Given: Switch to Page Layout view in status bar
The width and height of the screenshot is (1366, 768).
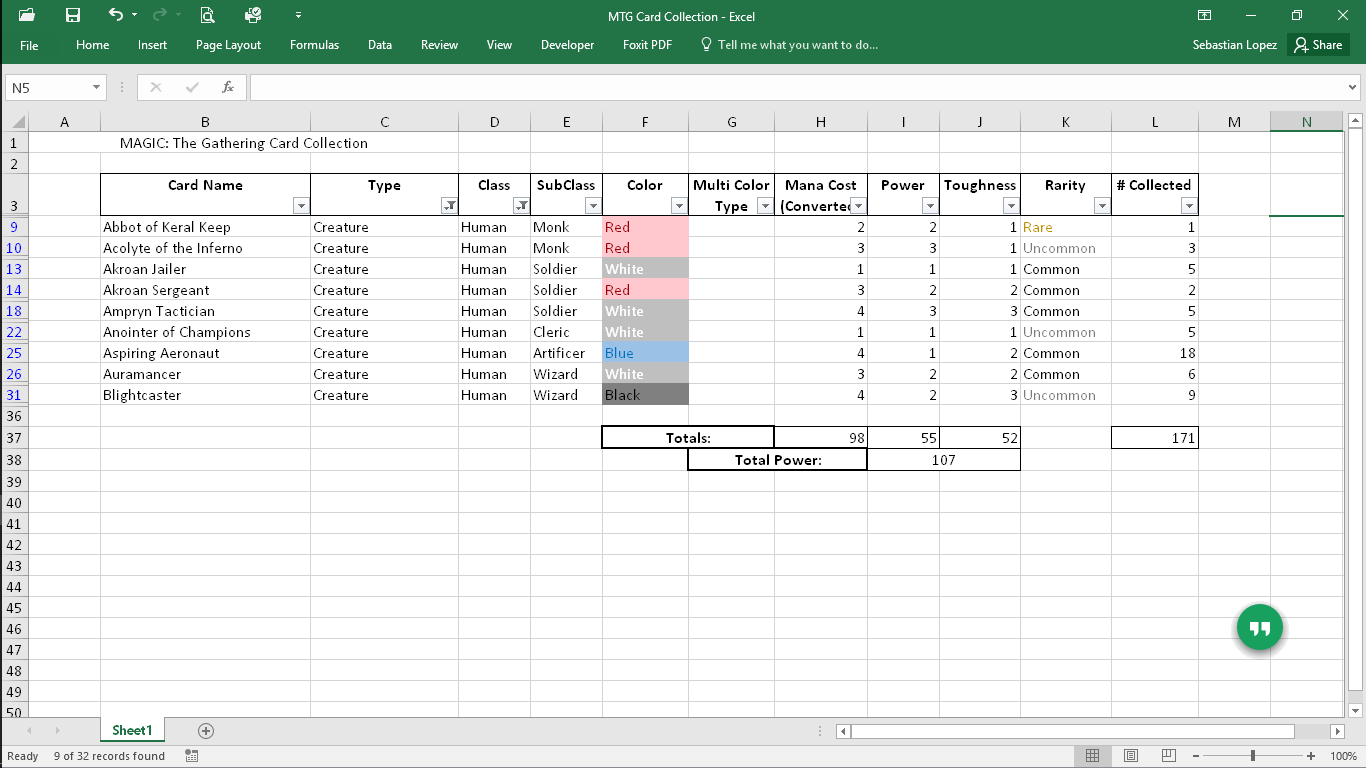Looking at the screenshot, I should coord(1131,756).
